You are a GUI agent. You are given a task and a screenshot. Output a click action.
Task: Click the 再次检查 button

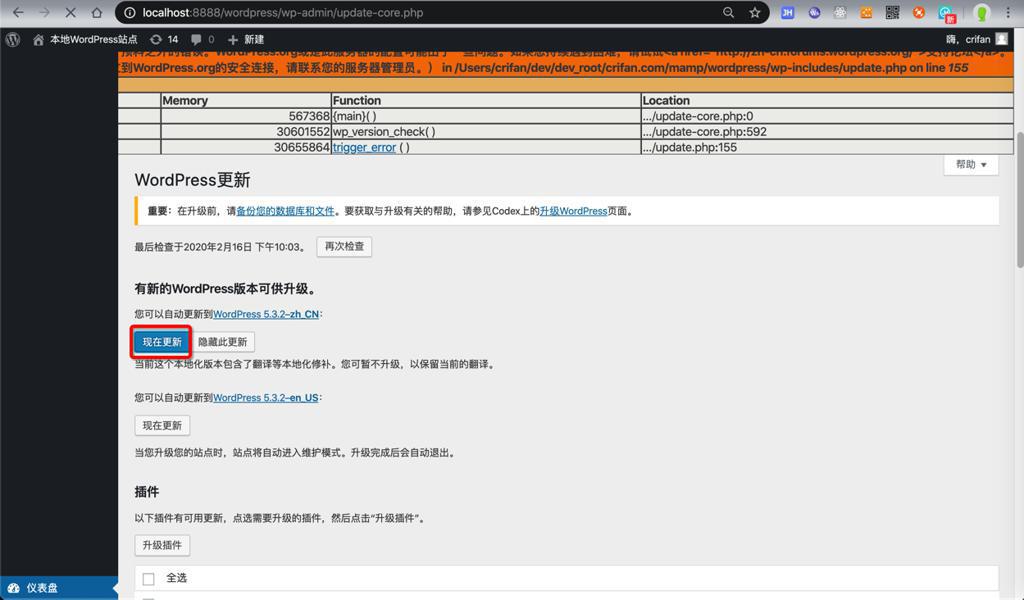(x=344, y=246)
